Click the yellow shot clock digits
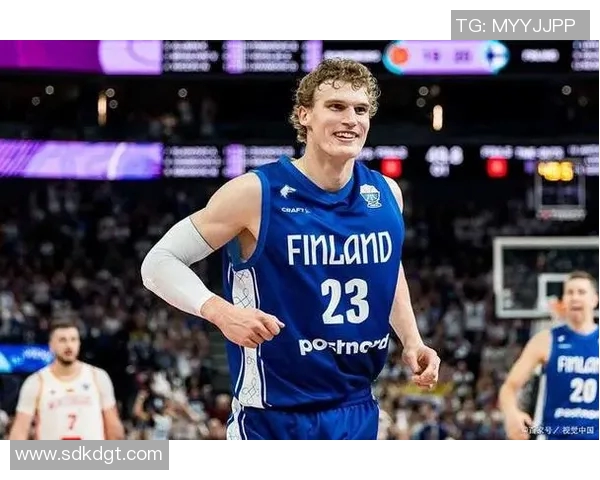 [x=556, y=171]
